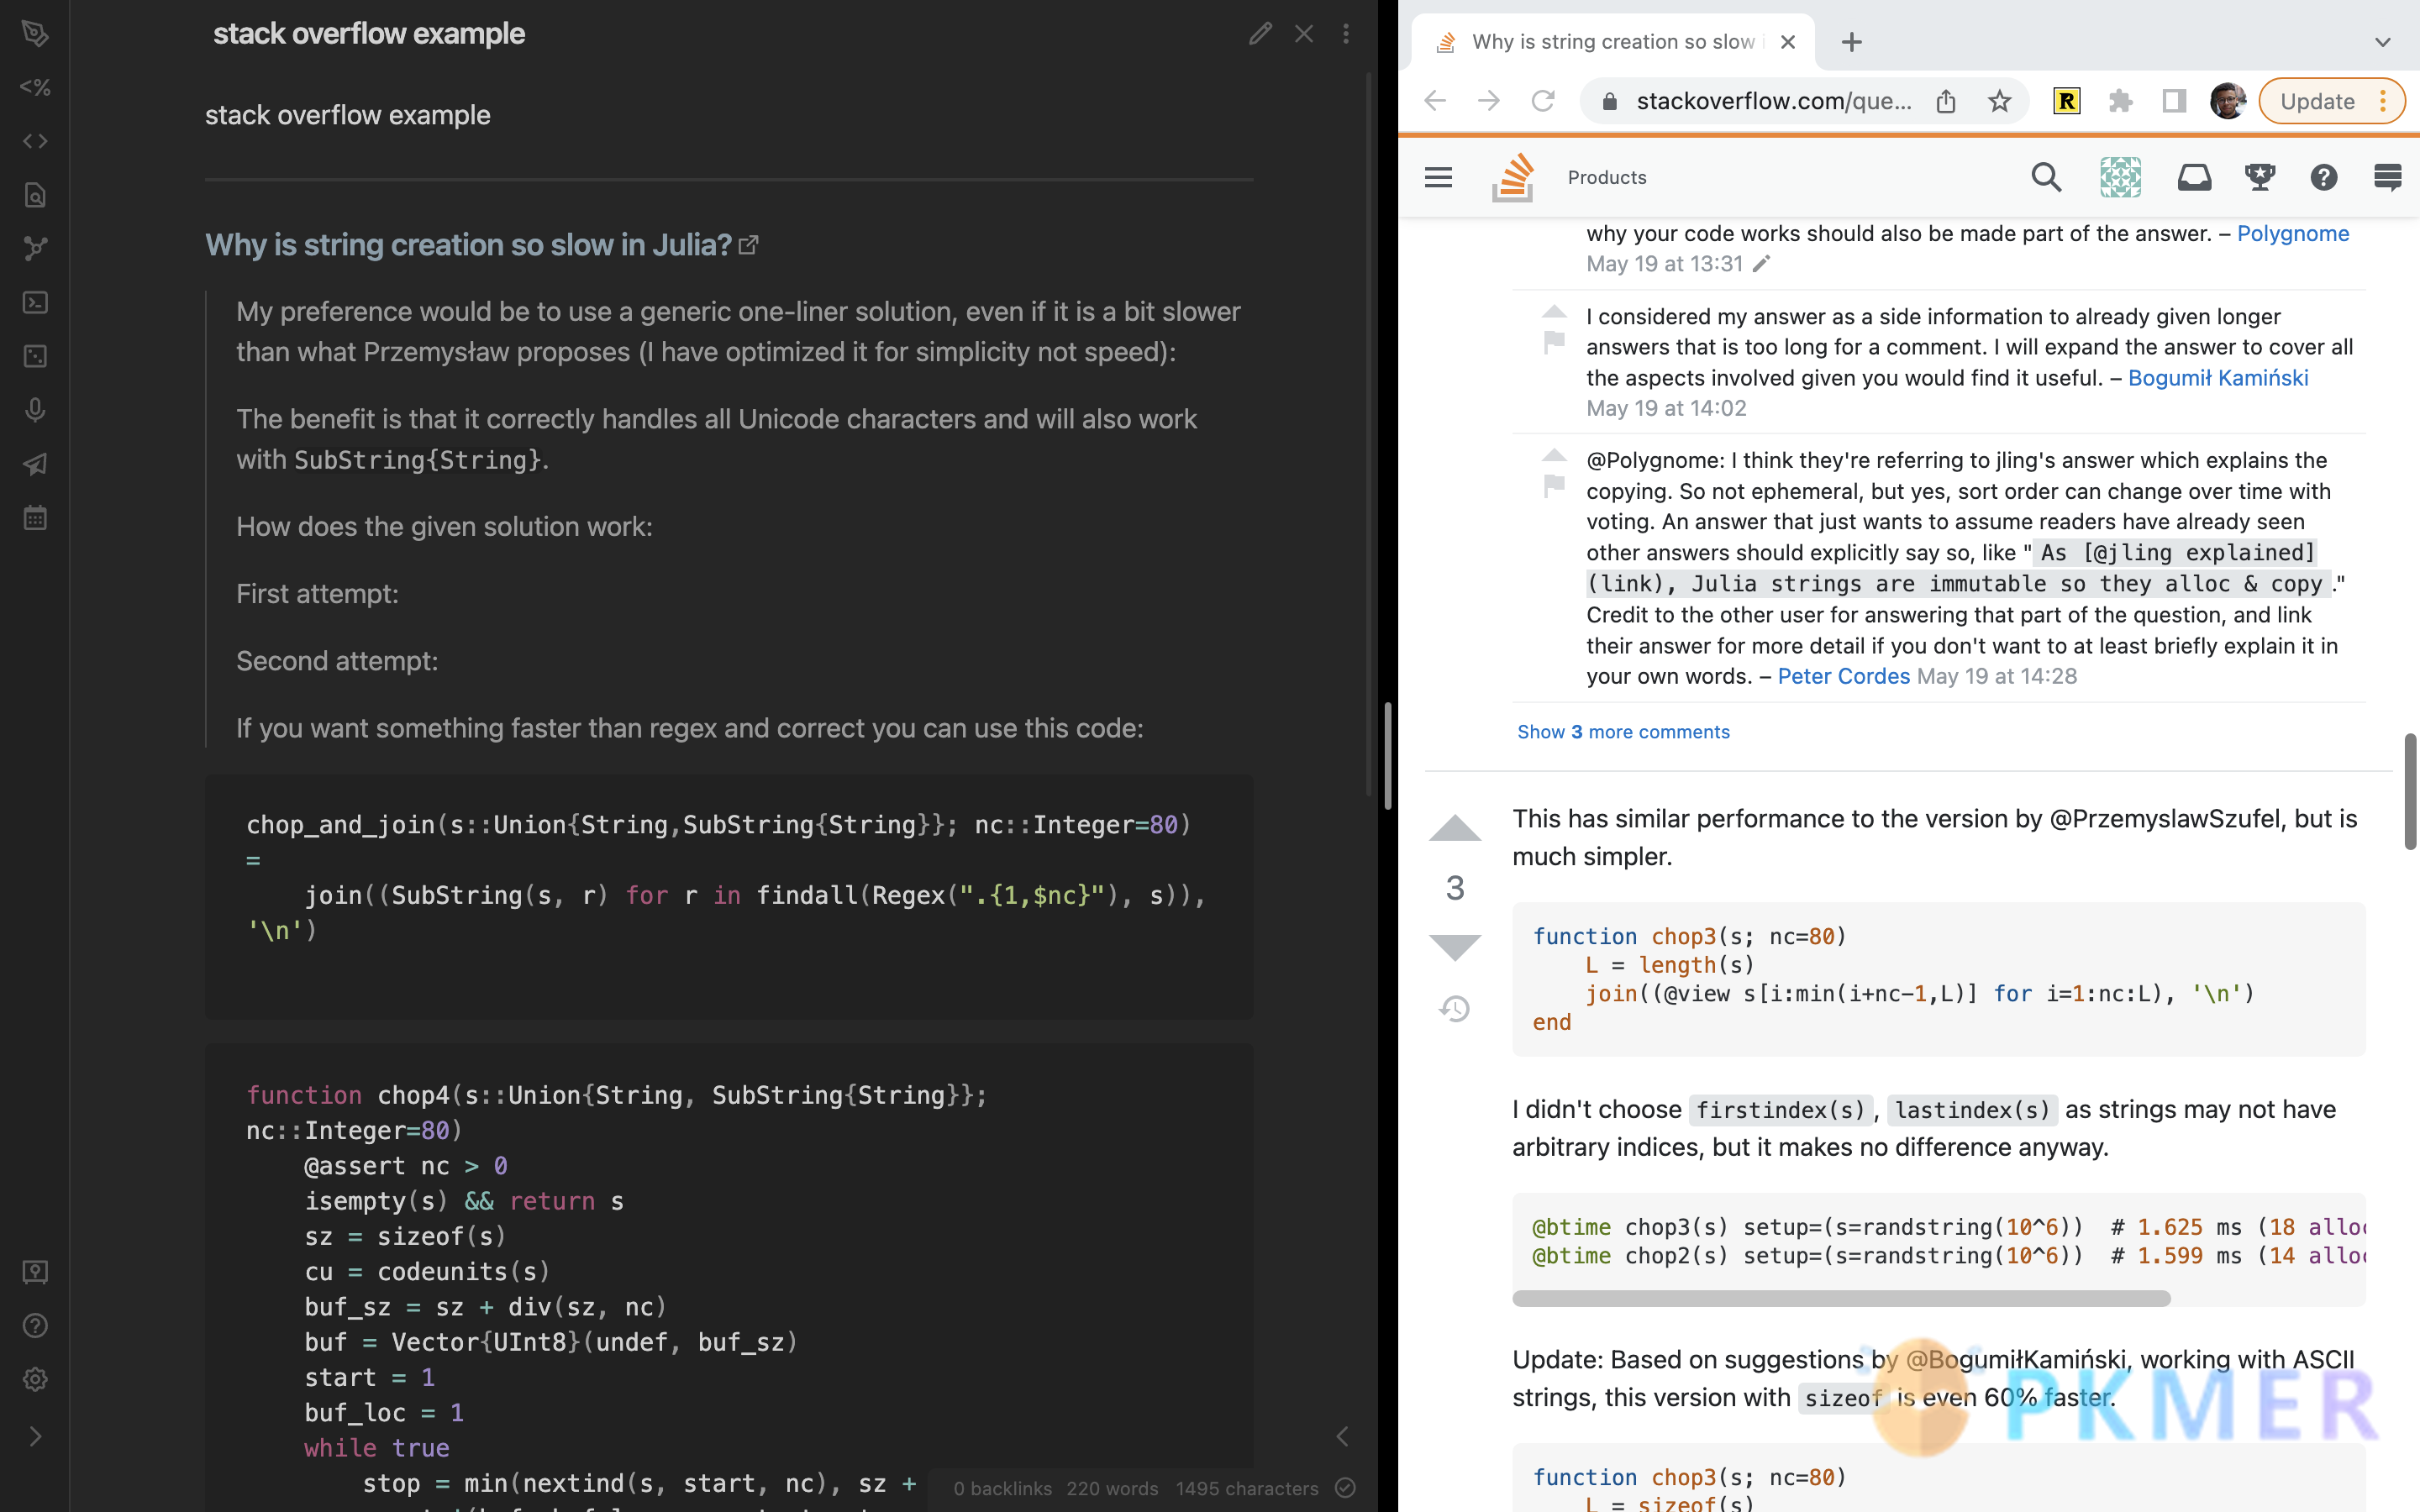Toggle the browser extensions icon
The image size is (2420, 1512).
click(2120, 99)
